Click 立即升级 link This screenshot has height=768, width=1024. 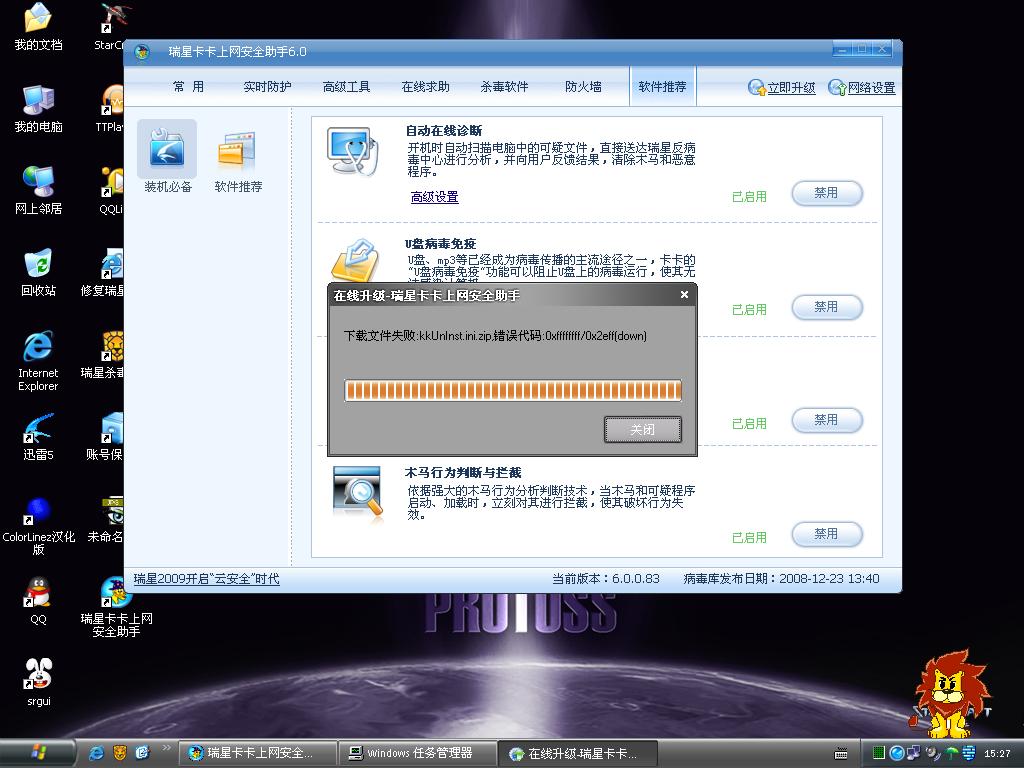coord(782,88)
